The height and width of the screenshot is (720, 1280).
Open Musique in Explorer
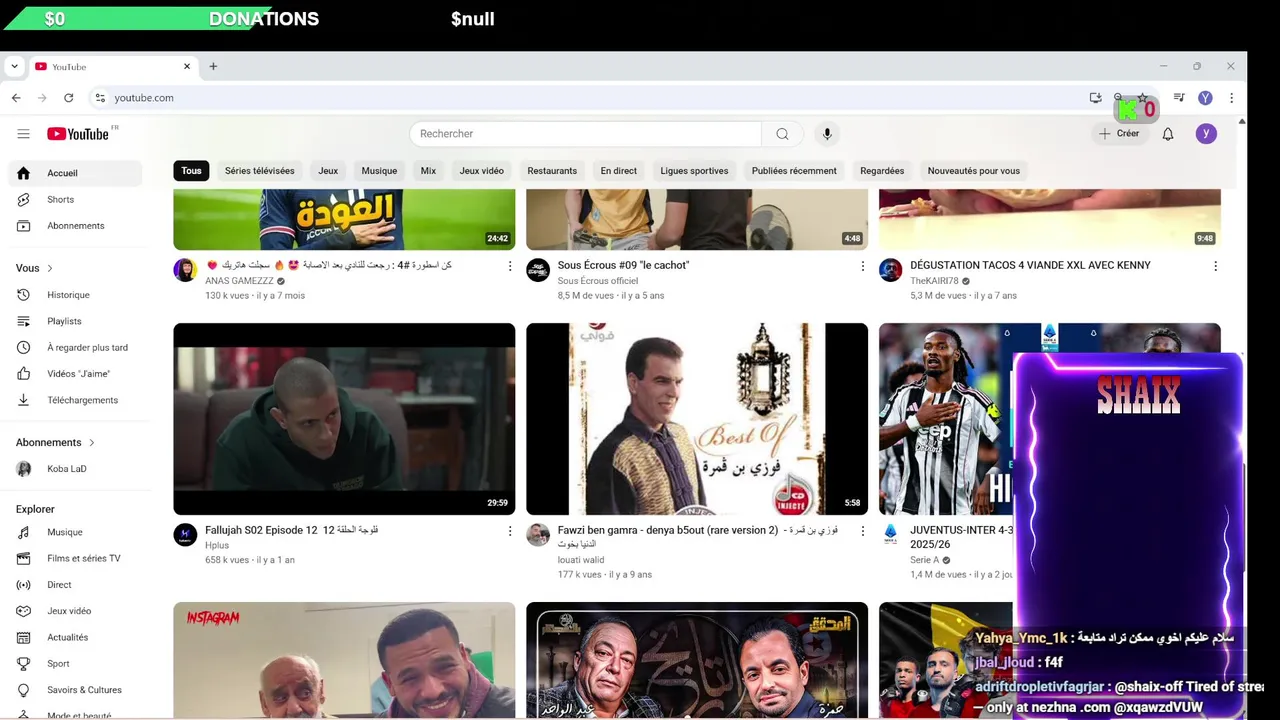click(76, 532)
